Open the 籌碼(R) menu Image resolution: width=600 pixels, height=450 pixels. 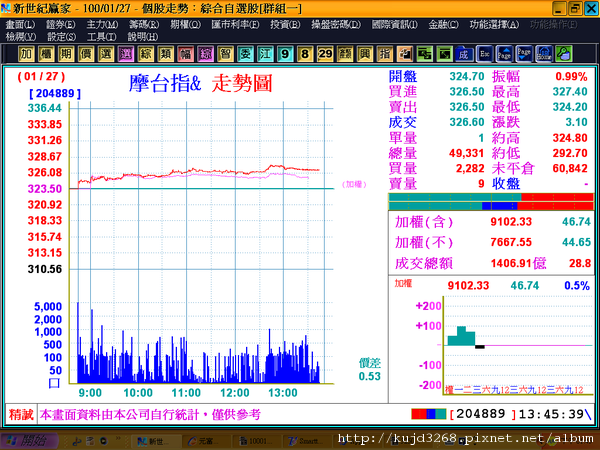[x=144, y=25]
